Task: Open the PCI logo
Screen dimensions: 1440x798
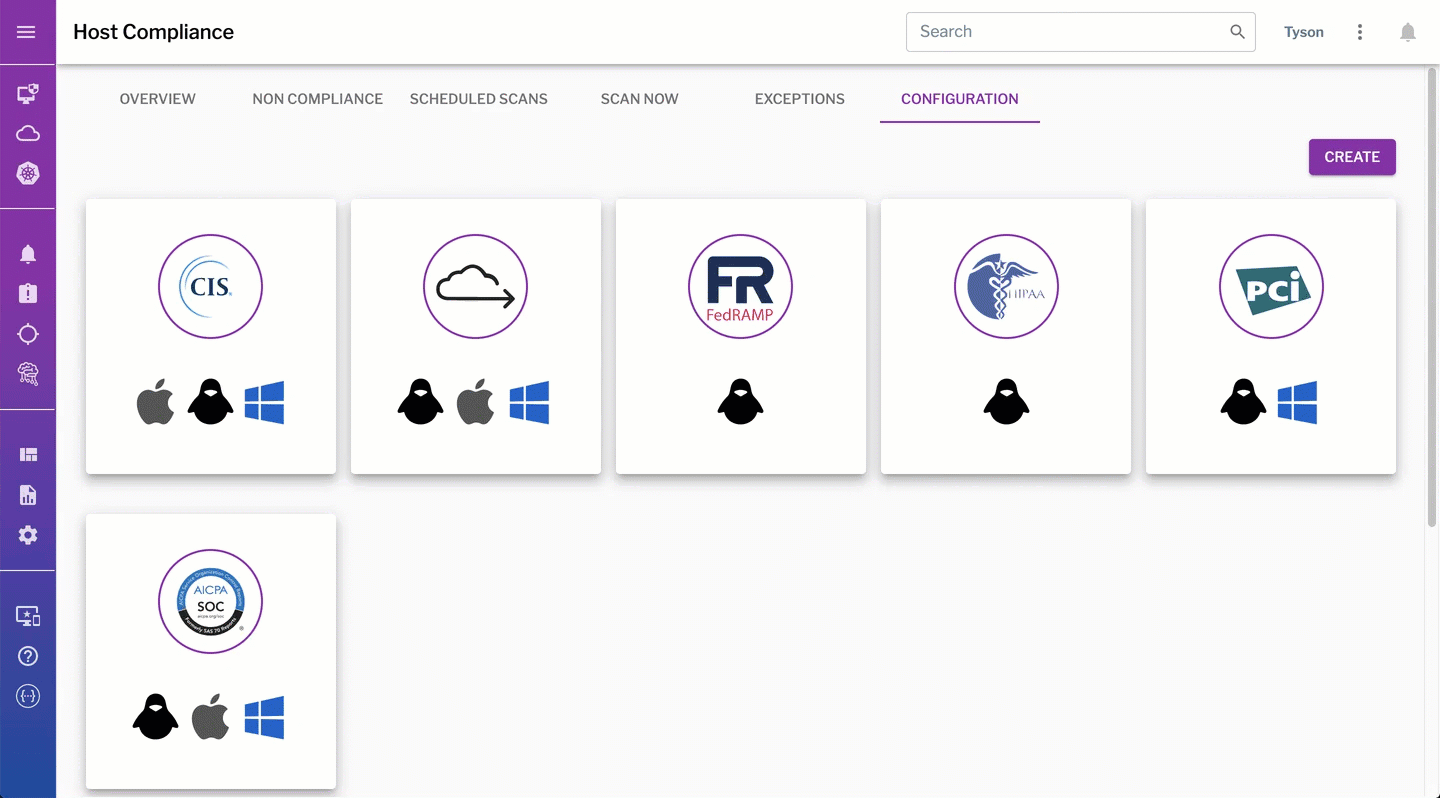Action: 1271,287
